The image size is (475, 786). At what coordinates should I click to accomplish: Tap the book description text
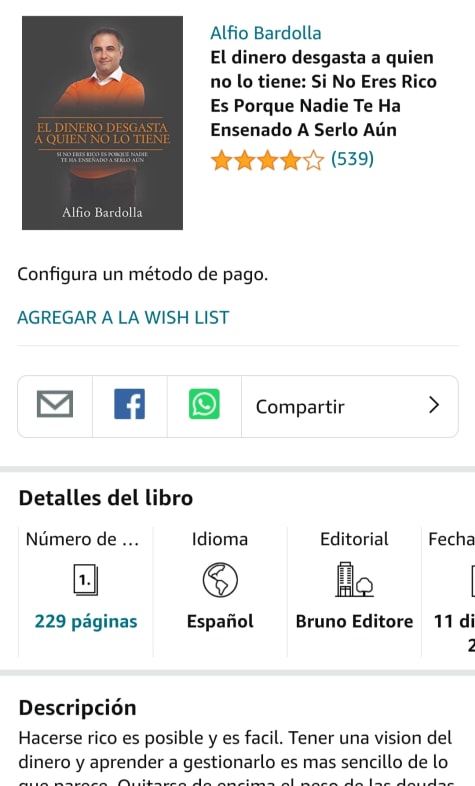235,756
